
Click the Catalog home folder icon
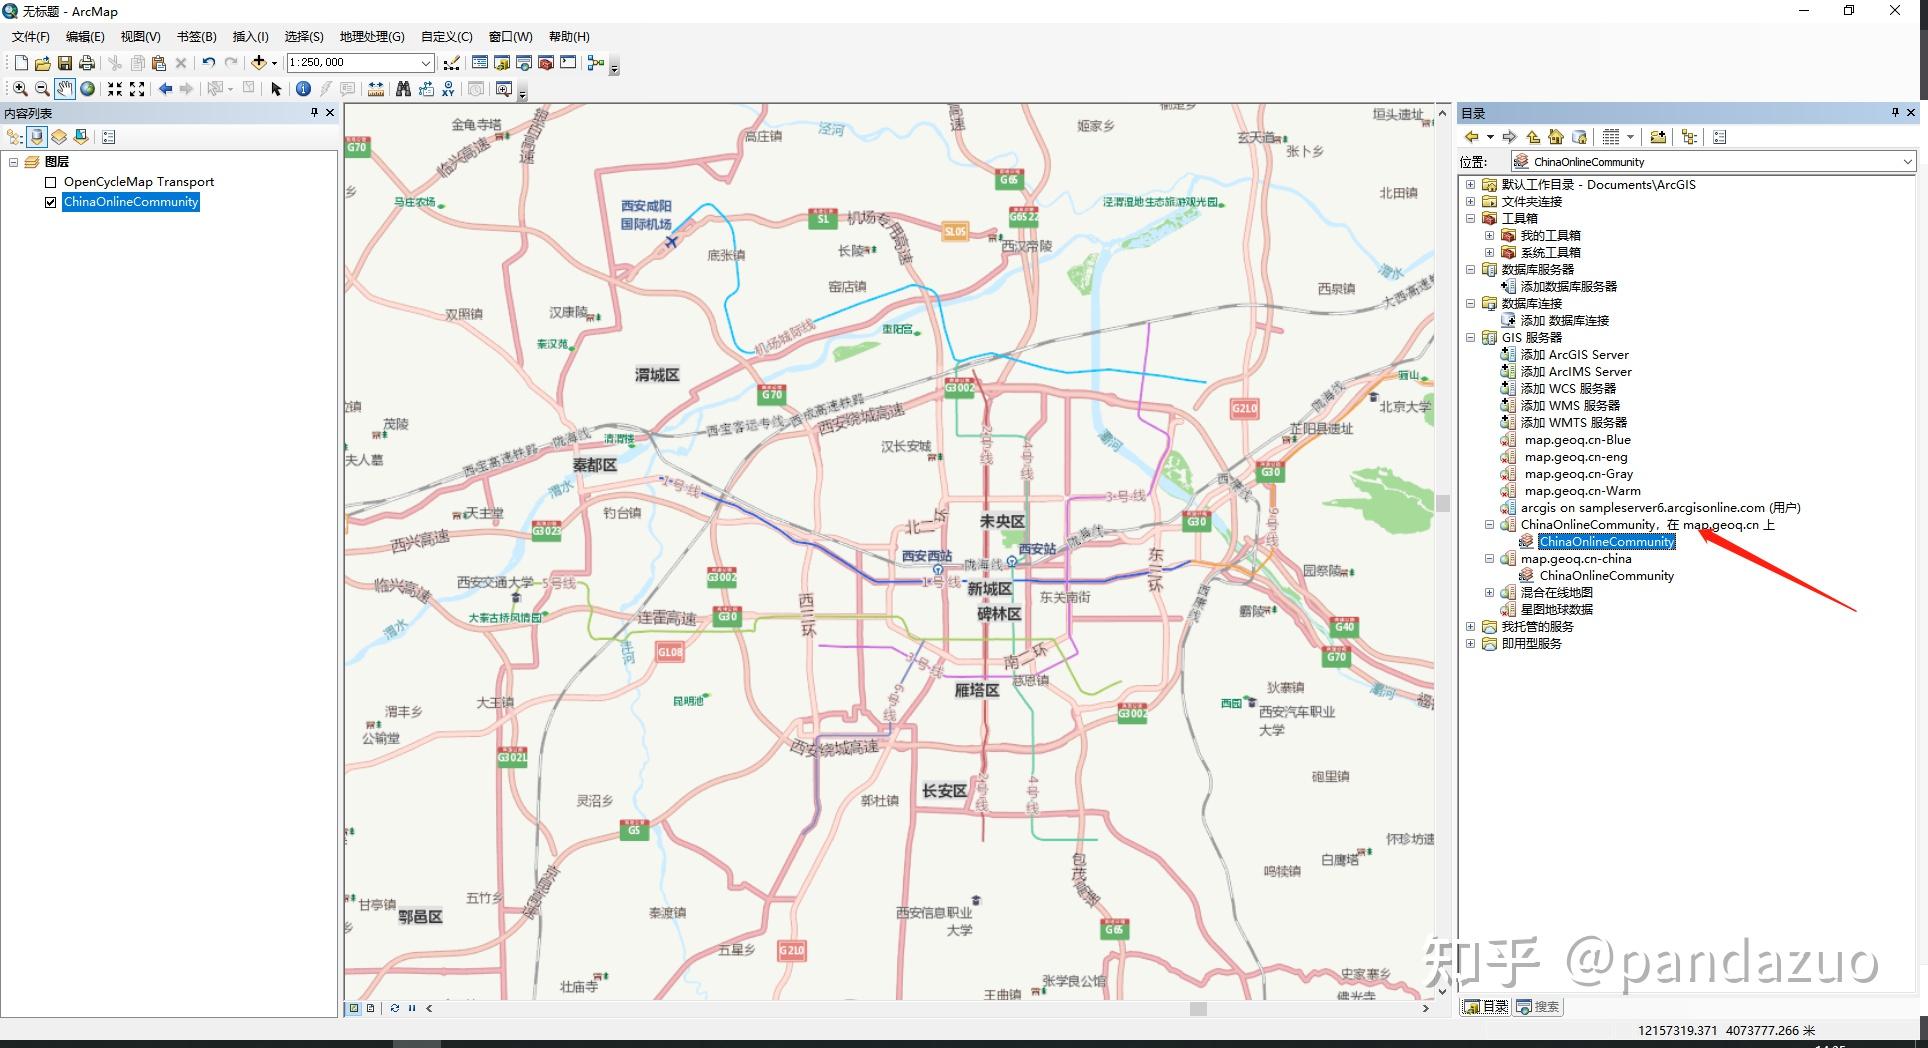[x=1557, y=136]
